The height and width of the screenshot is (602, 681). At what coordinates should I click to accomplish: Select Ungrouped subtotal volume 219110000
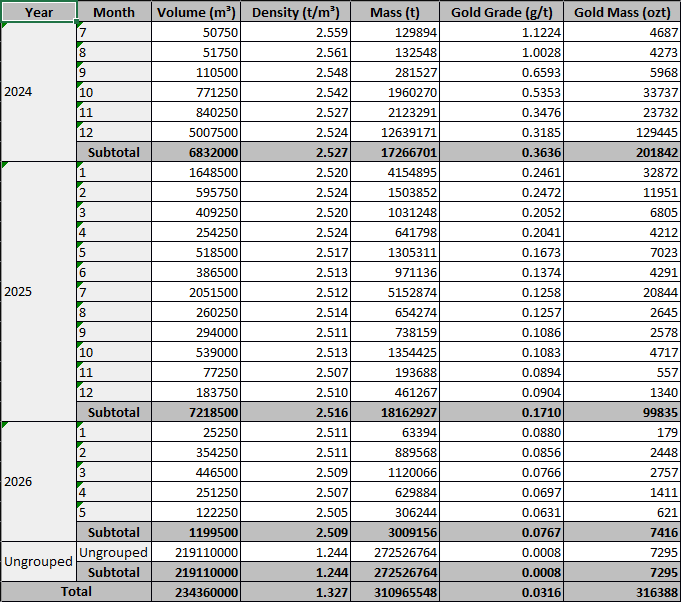click(196, 572)
